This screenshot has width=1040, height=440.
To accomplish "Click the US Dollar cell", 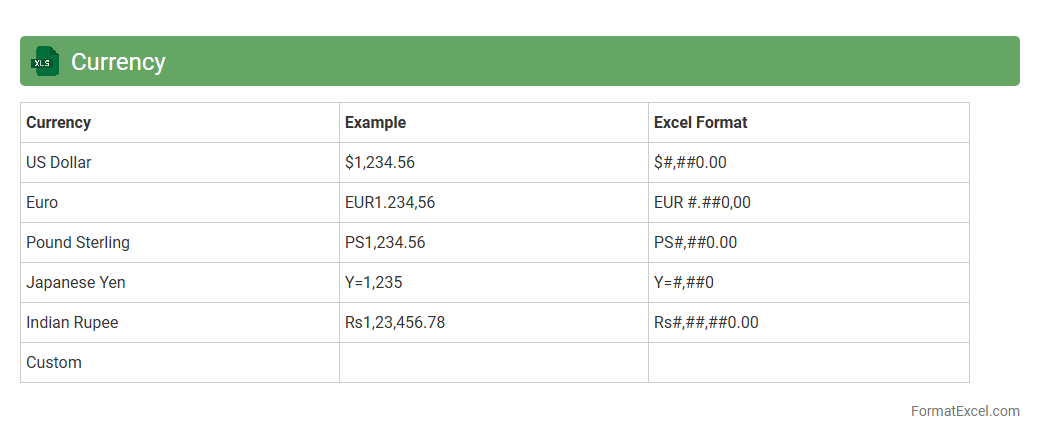I will point(58,163).
